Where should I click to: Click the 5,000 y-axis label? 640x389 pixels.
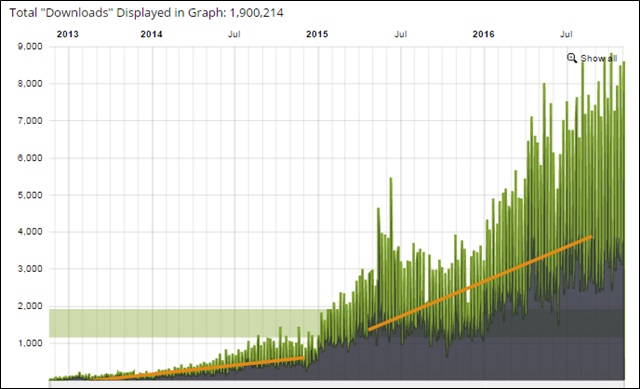click(30, 195)
